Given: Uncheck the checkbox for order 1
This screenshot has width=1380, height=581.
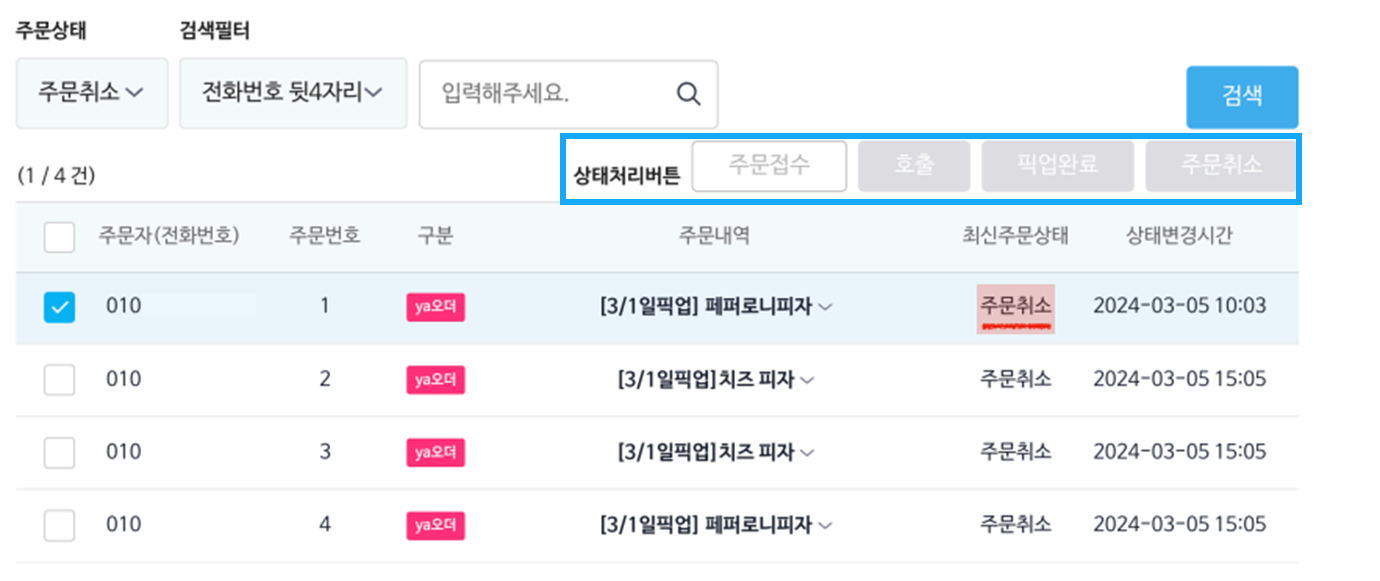Looking at the screenshot, I should [60, 308].
